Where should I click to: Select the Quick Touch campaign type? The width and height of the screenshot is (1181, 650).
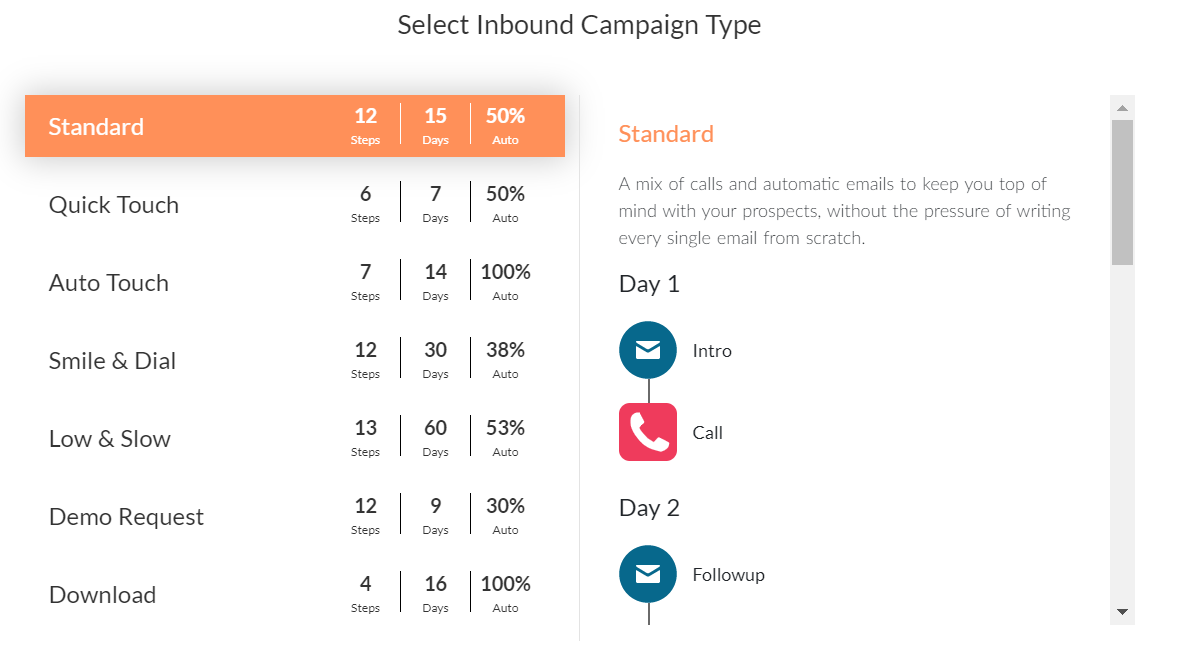point(114,205)
